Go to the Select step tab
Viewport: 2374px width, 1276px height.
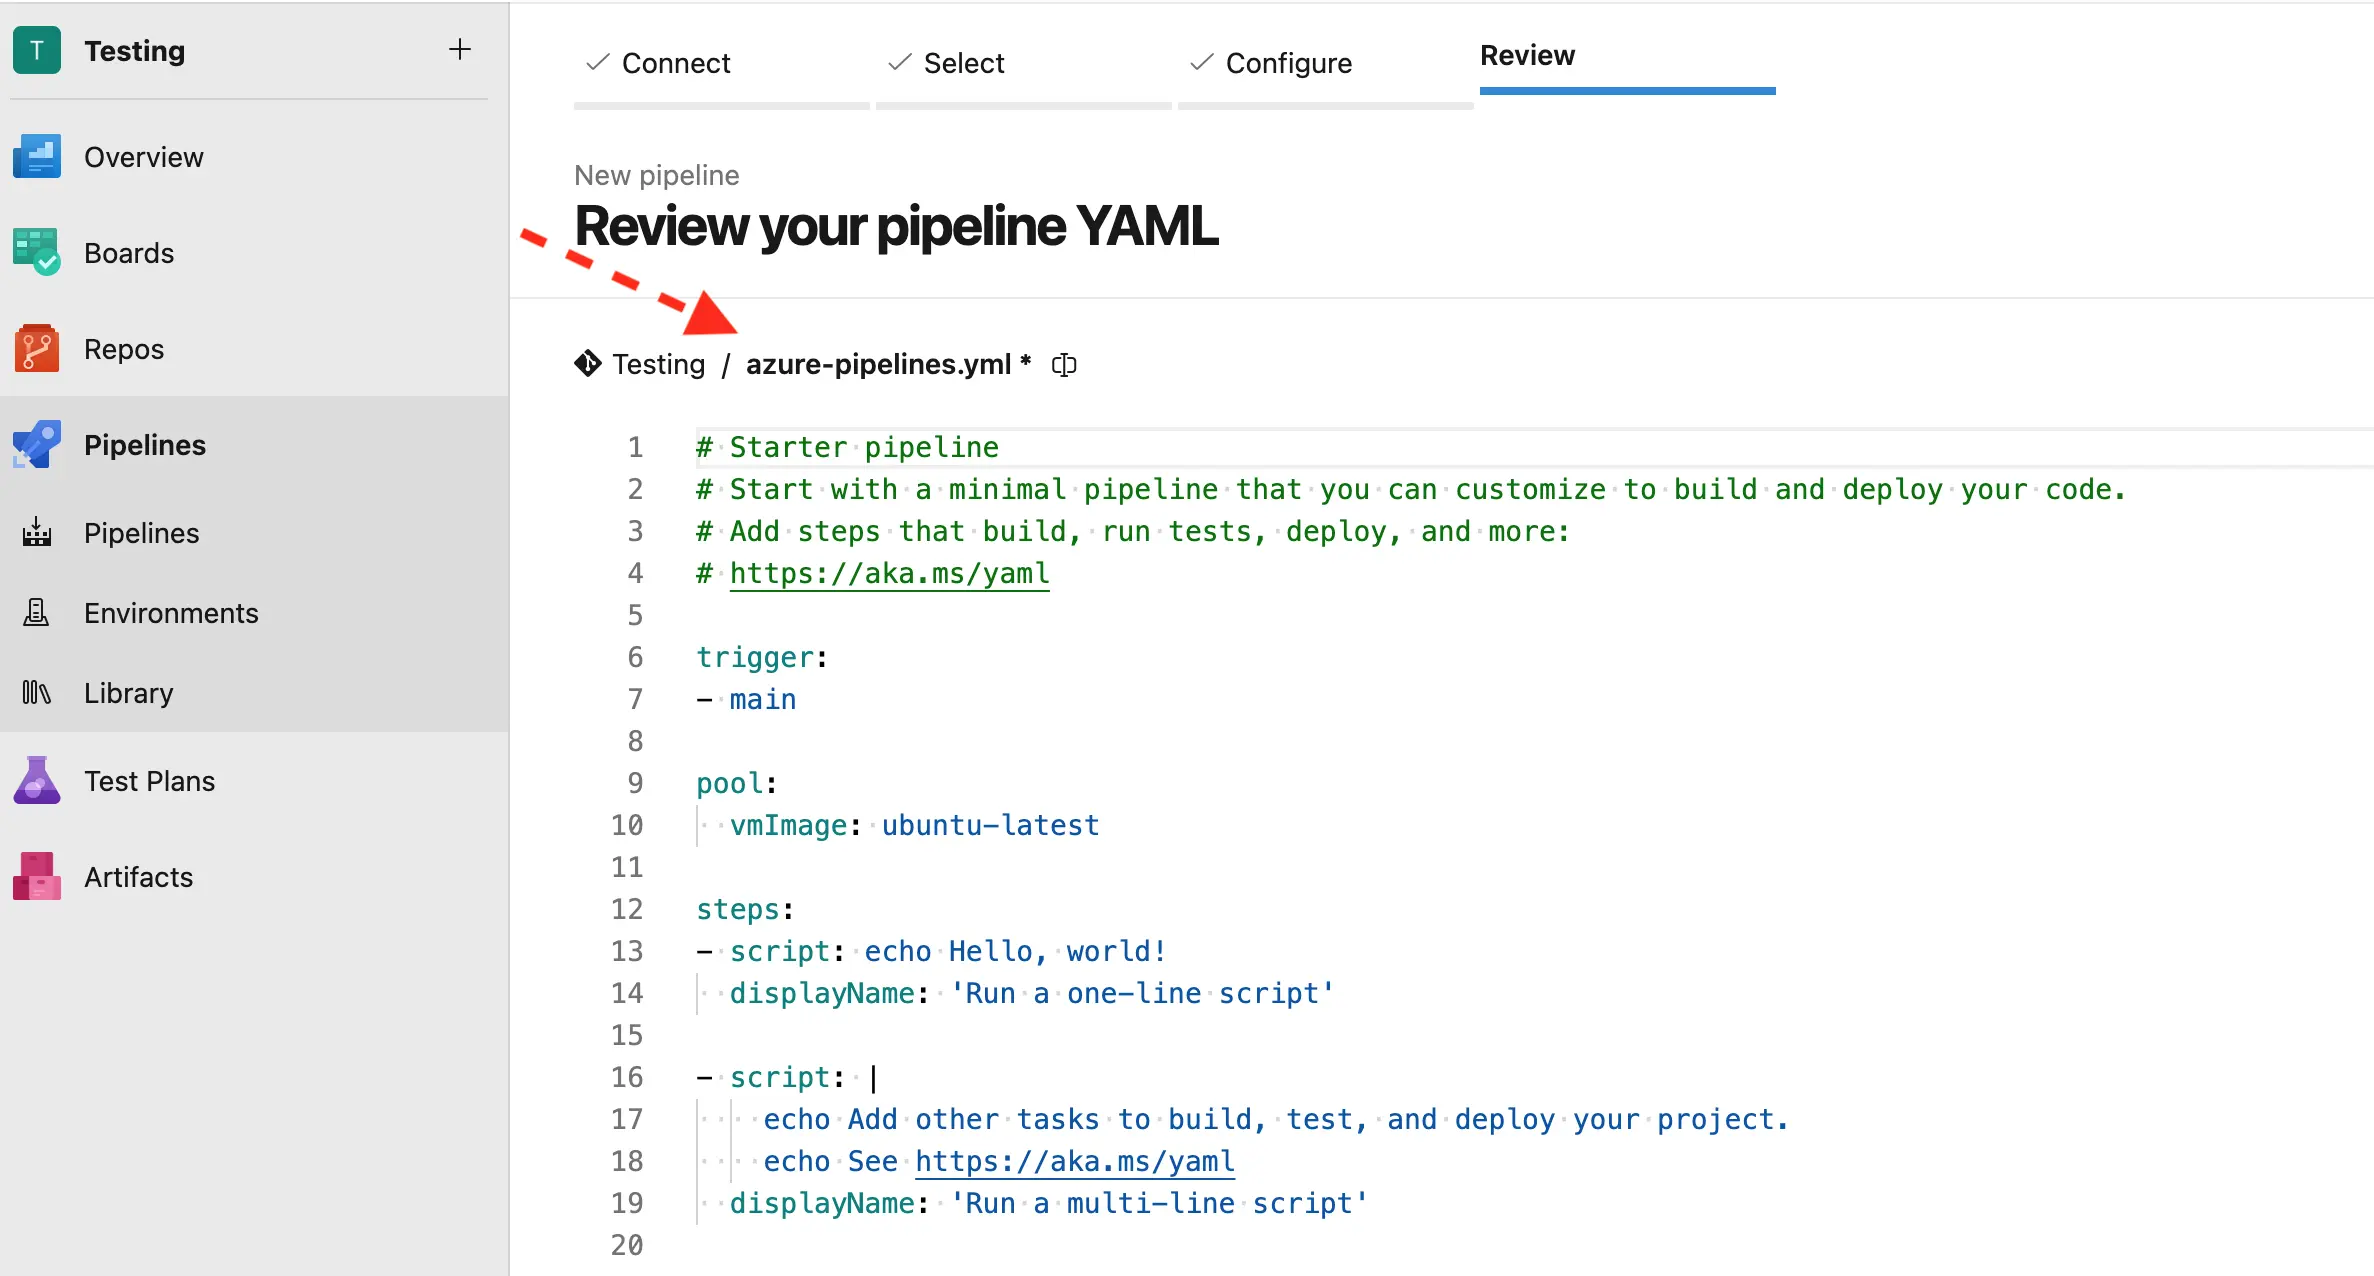(x=1023, y=63)
